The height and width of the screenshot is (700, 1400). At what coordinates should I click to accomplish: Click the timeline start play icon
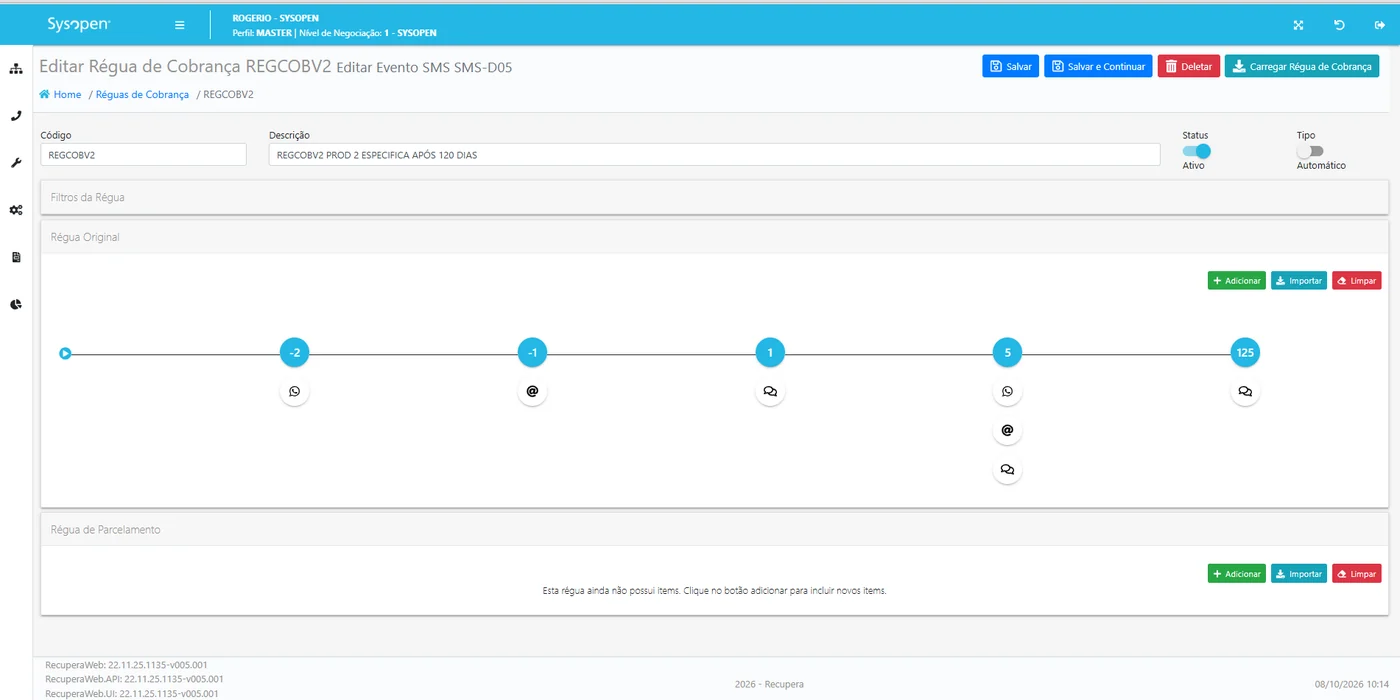(x=65, y=353)
